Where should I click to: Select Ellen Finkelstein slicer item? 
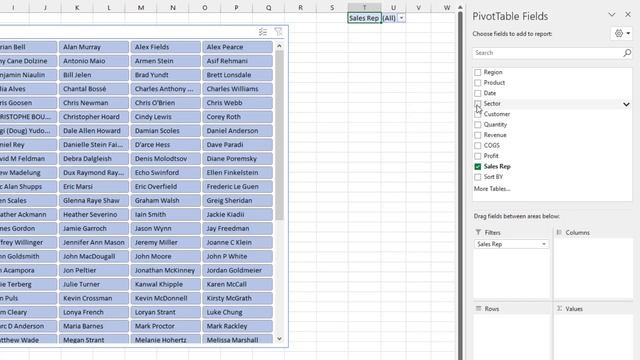237,173
